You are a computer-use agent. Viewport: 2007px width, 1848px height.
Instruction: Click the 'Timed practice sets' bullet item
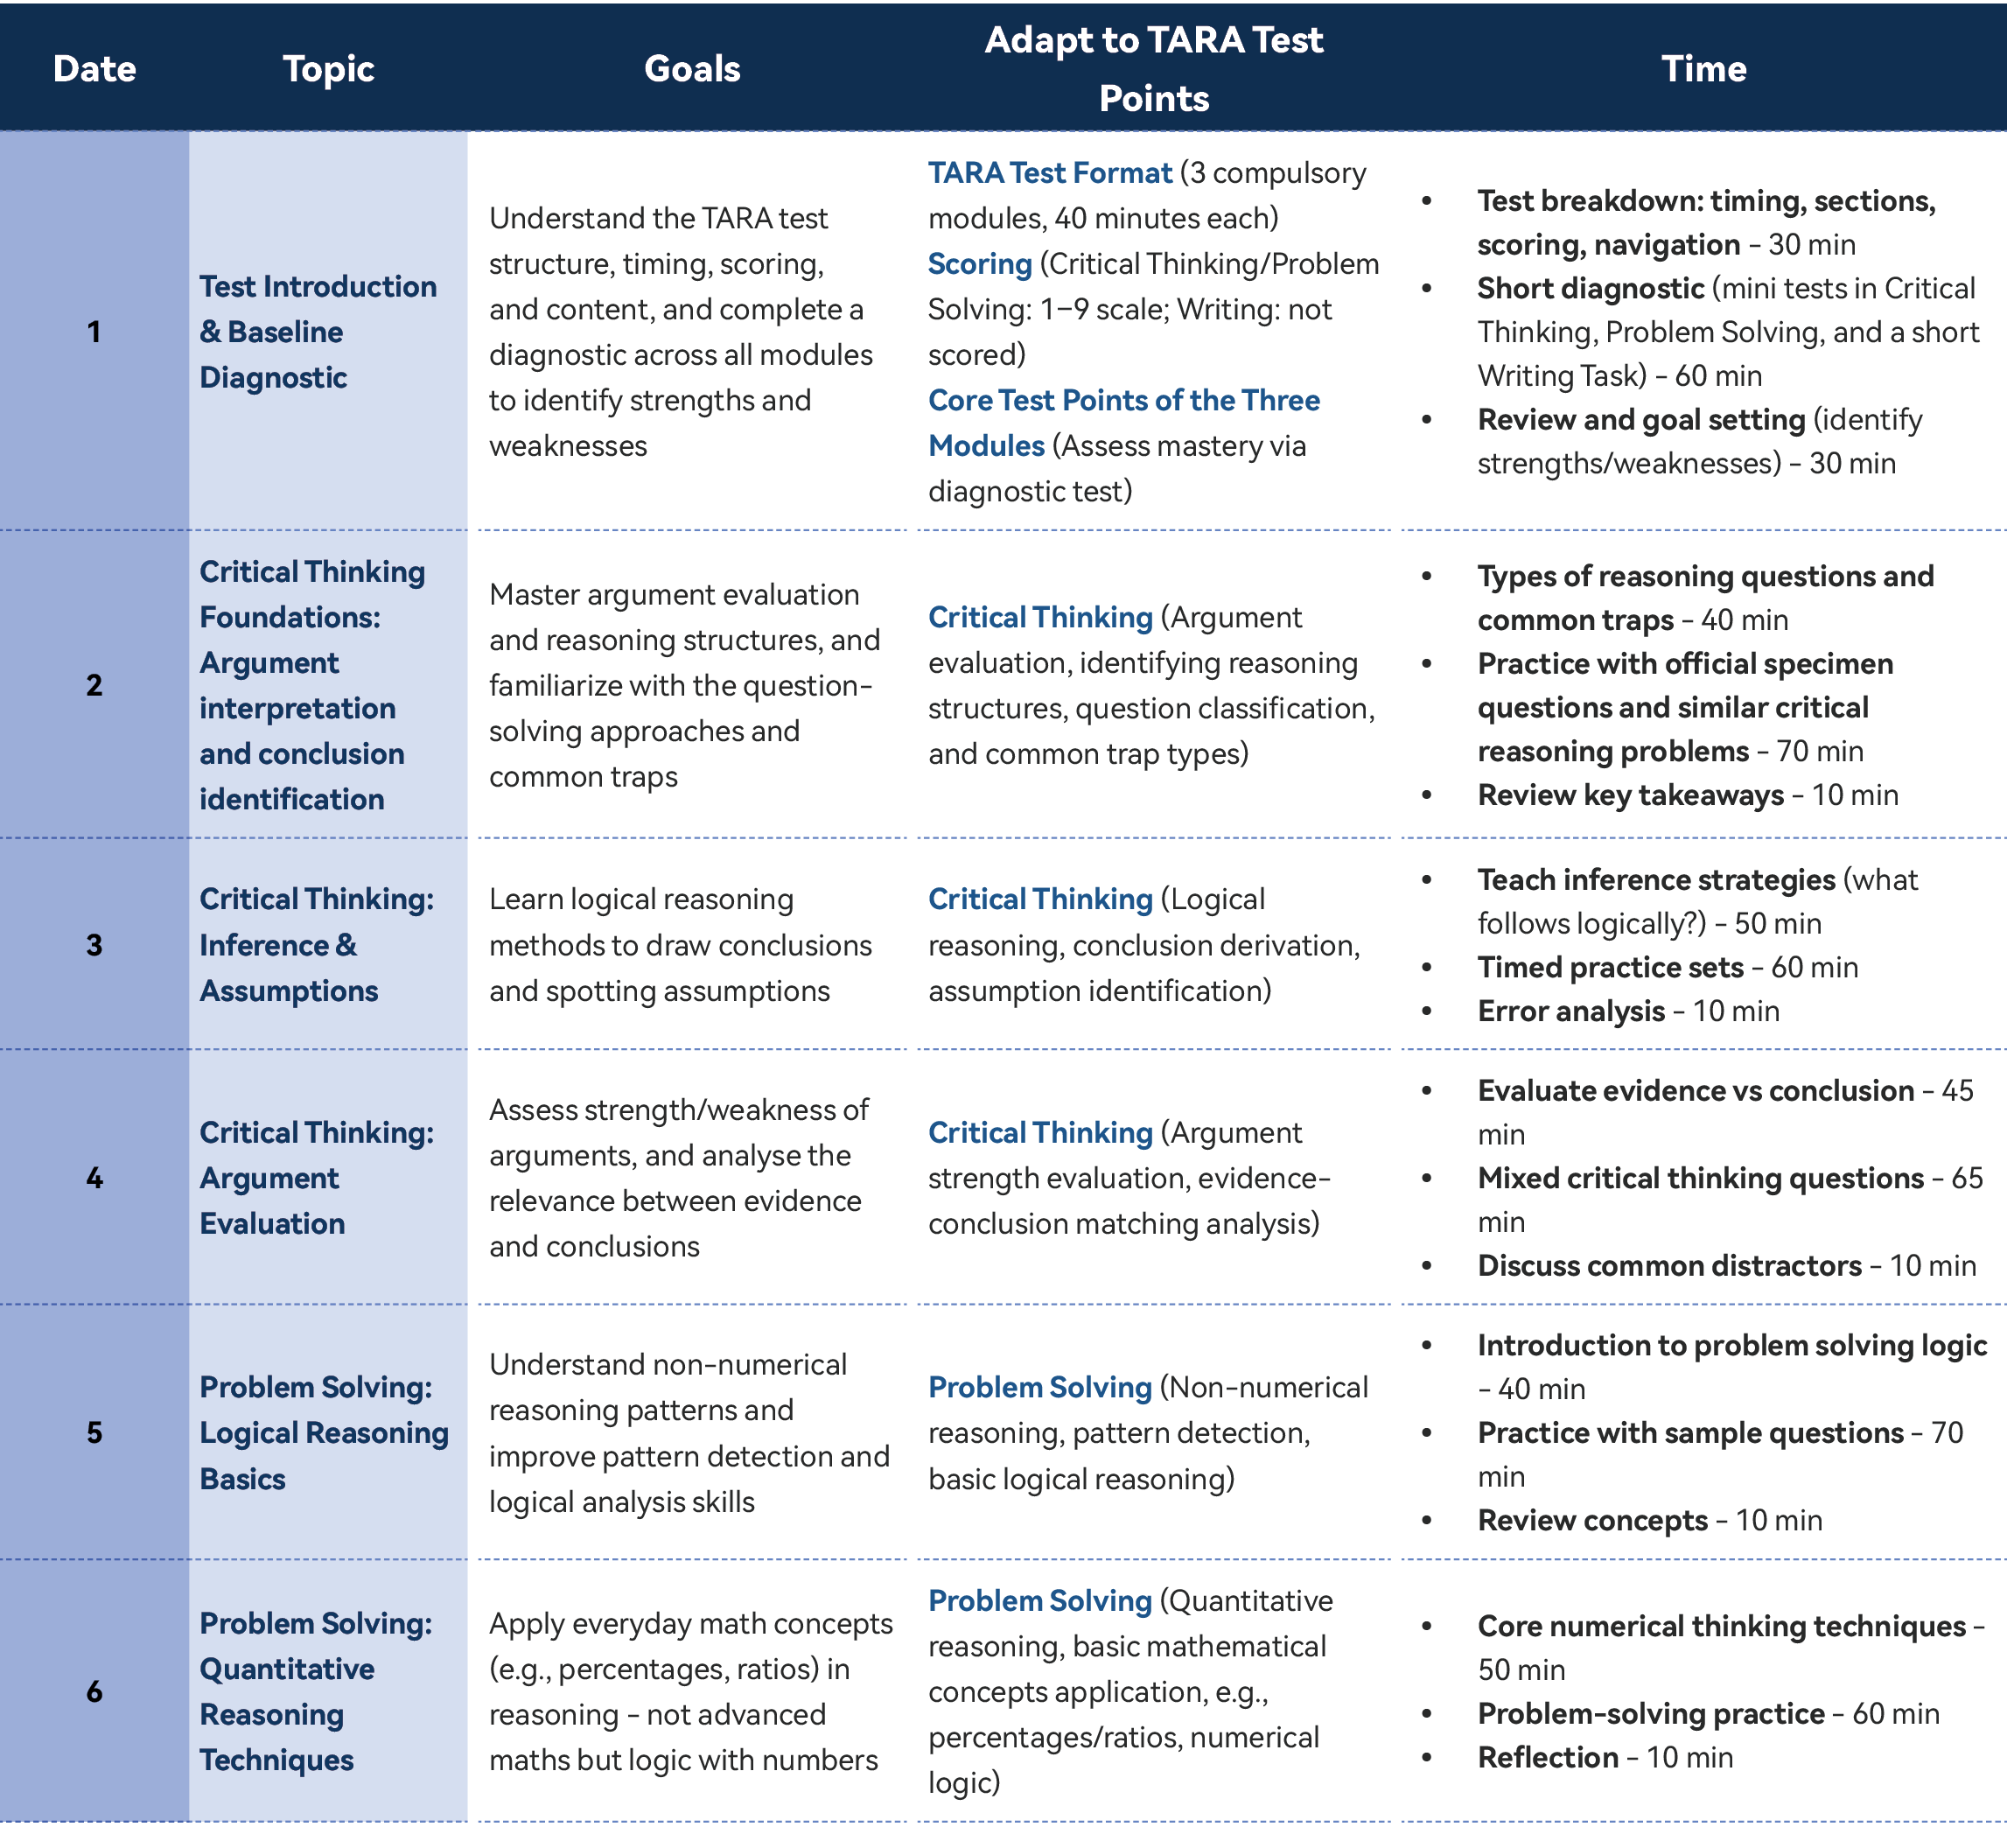click(1610, 967)
